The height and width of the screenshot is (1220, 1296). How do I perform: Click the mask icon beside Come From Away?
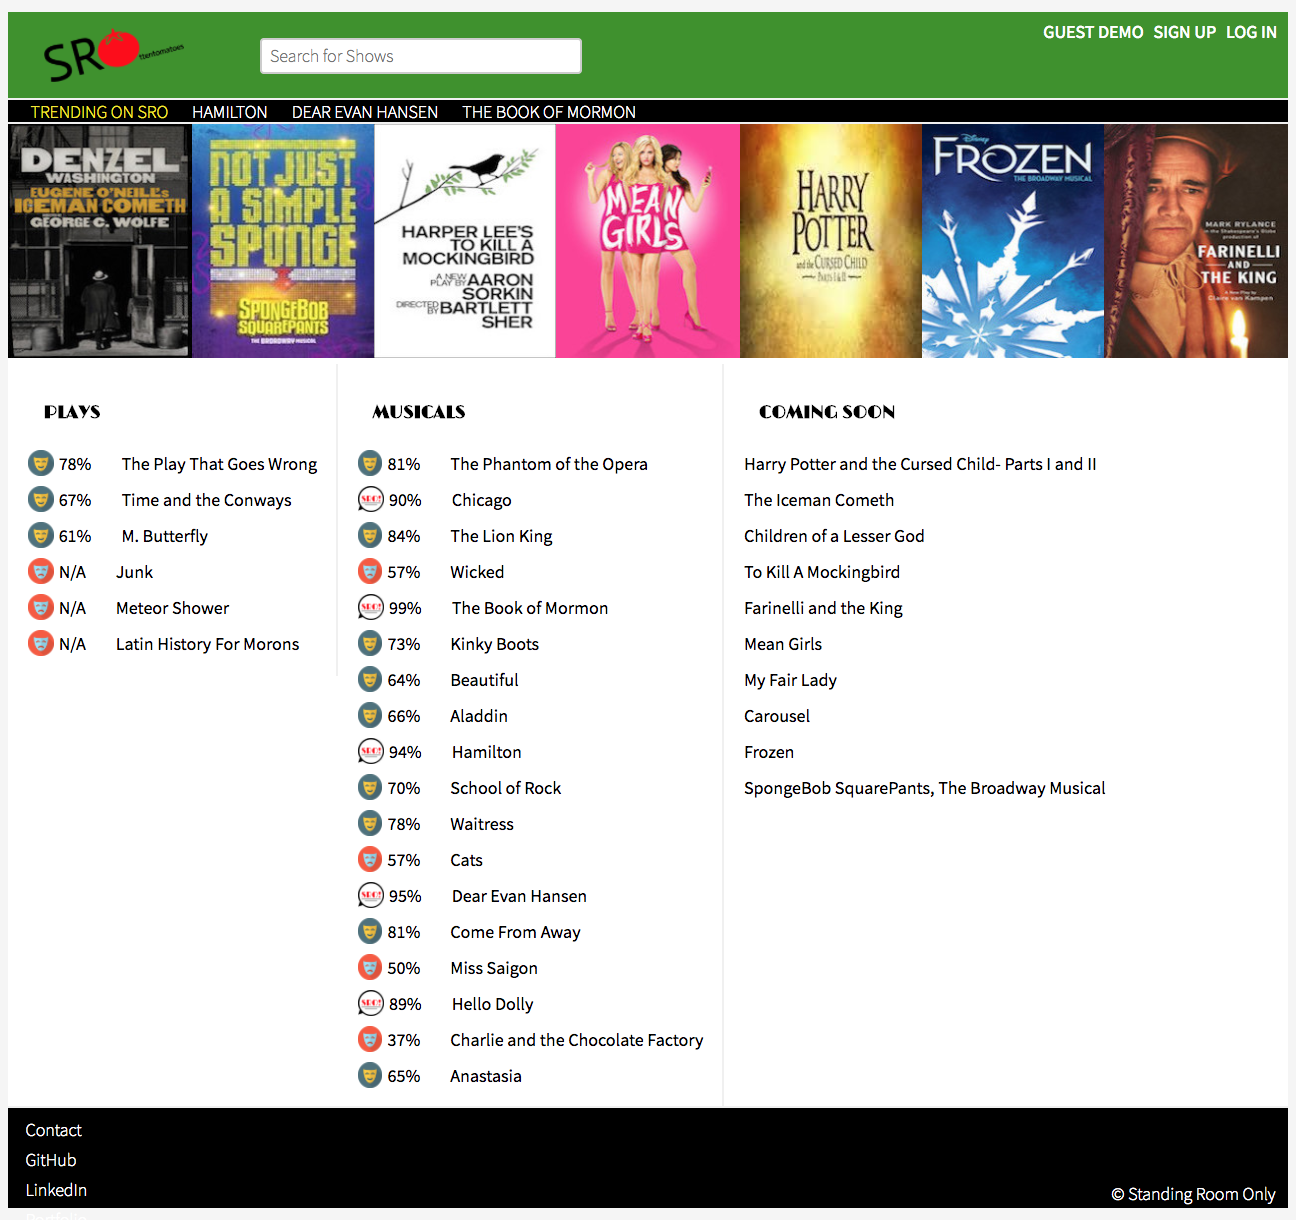pyautogui.click(x=370, y=931)
